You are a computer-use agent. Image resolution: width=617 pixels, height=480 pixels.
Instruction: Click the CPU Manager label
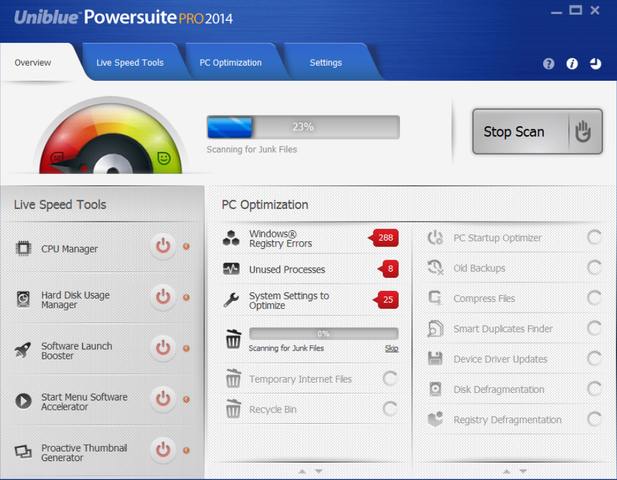(70, 249)
